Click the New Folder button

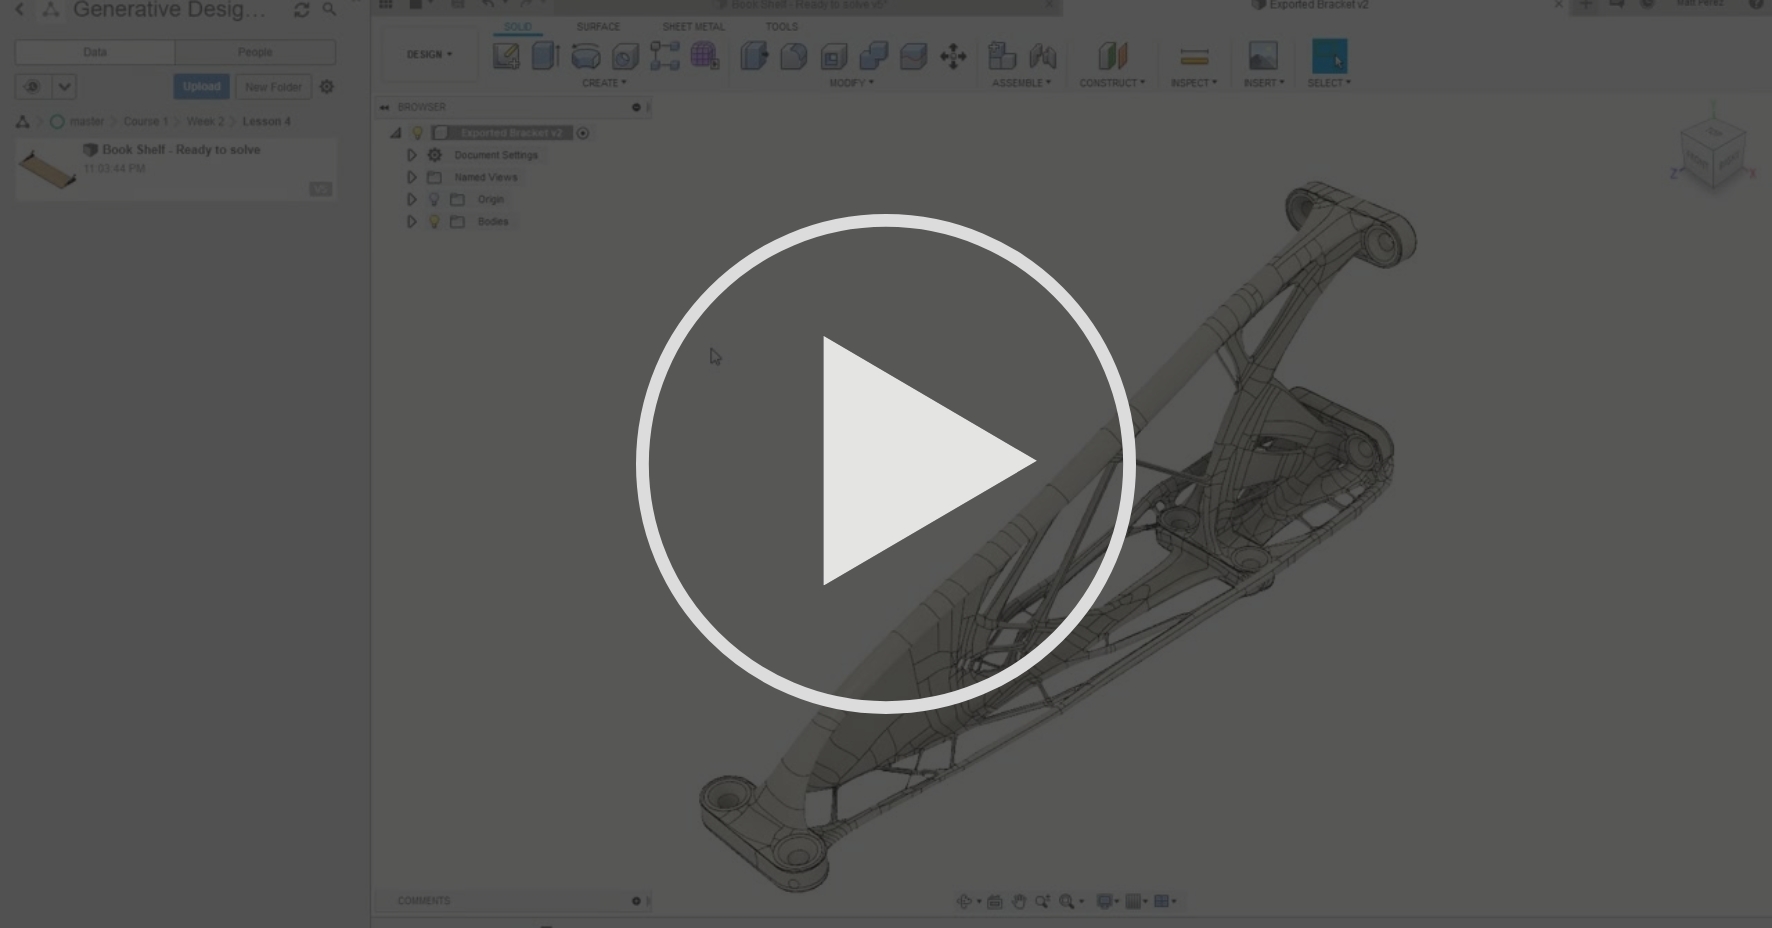pos(273,87)
